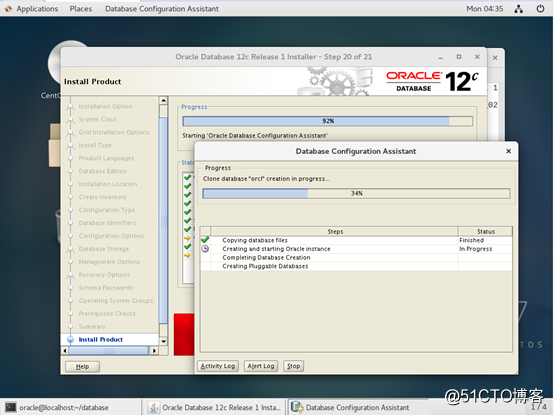Select Creating and starting Oracle instance row
Viewport: 554px width, 415px height.
[356, 249]
